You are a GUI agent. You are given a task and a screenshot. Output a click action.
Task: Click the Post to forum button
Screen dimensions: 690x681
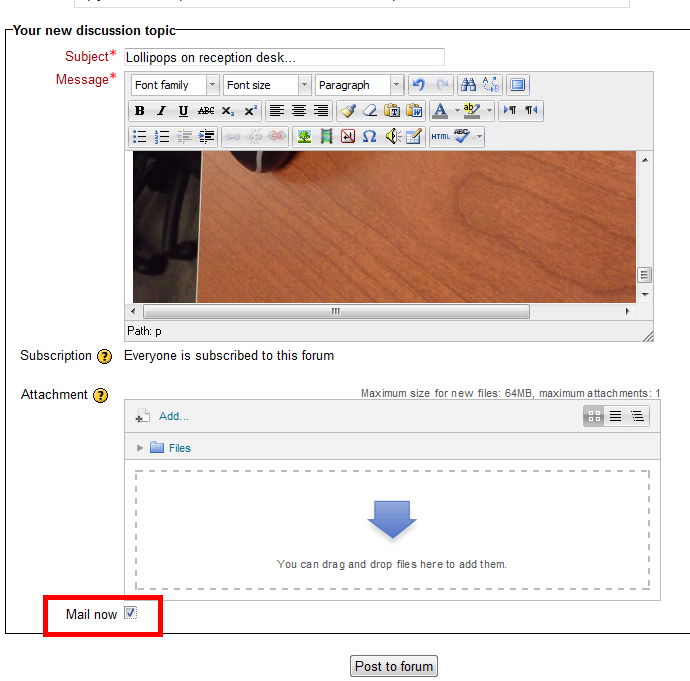[x=394, y=666]
